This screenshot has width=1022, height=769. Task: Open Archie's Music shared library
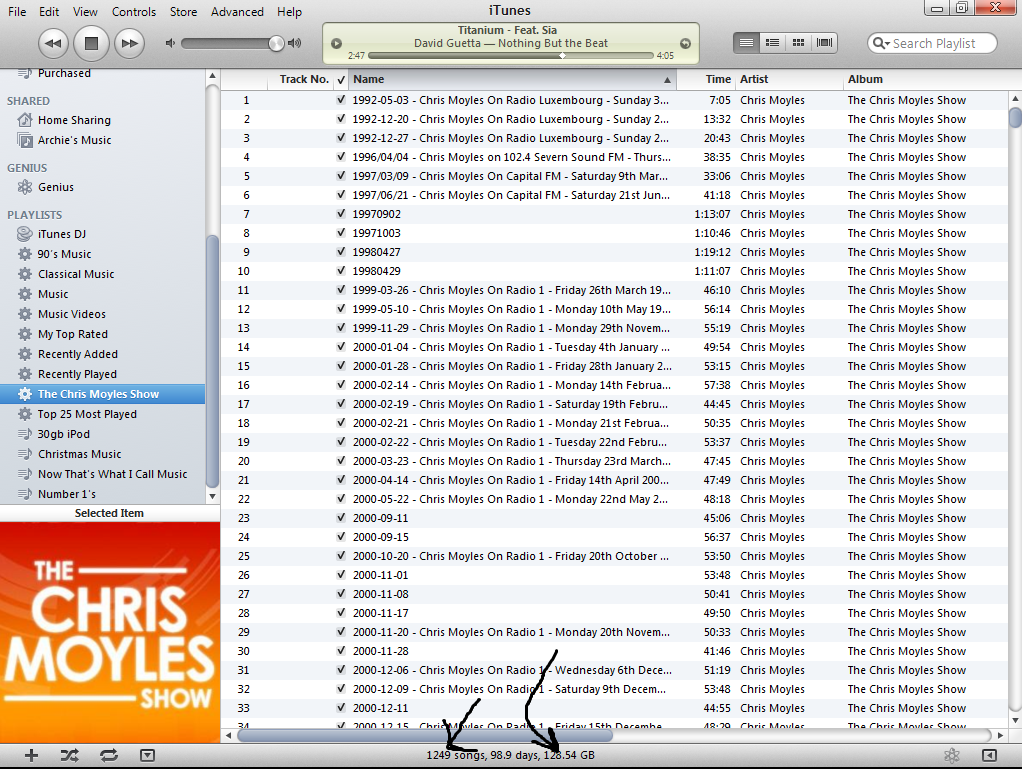coord(74,140)
